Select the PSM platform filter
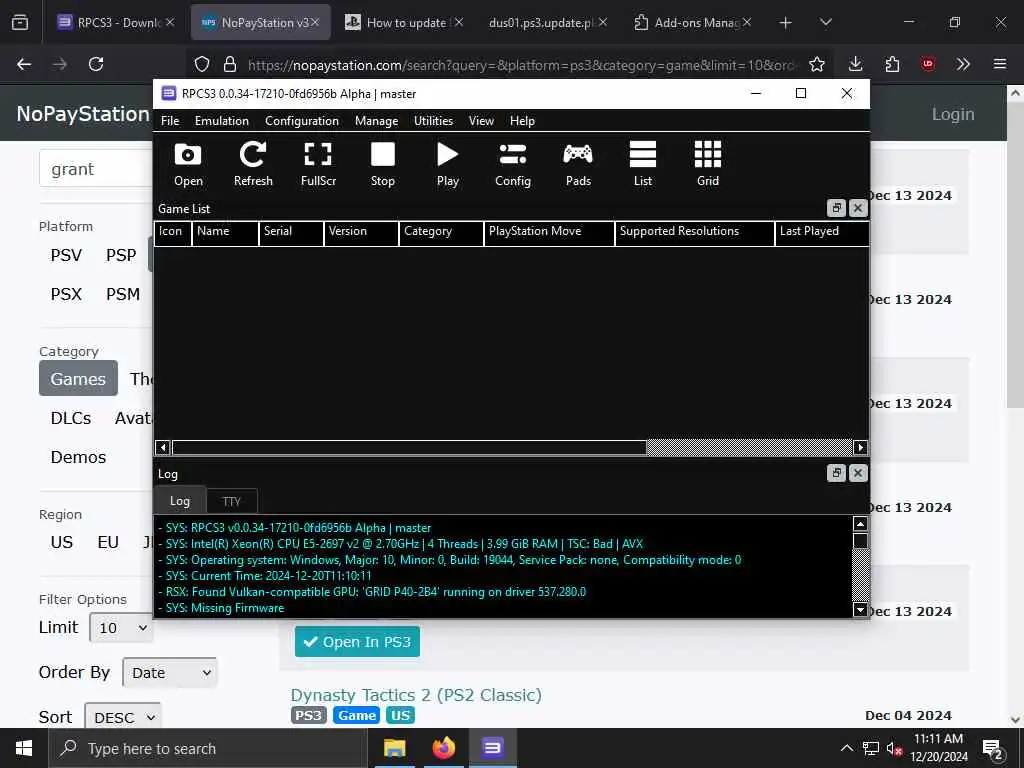1024x768 pixels. [123, 295]
